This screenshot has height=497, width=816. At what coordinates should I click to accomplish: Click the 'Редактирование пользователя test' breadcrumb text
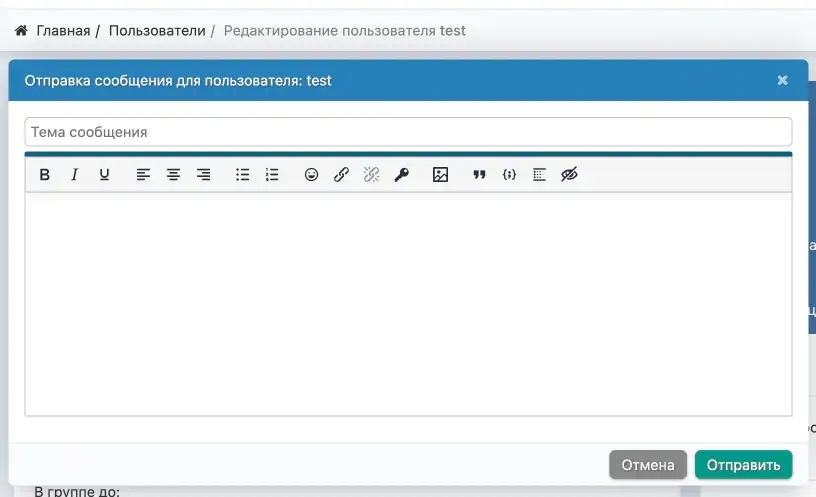coord(345,31)
